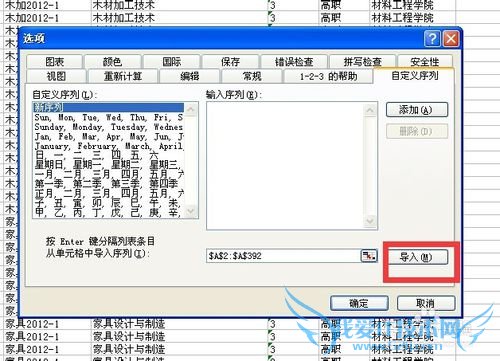Image resolution: width=500 pixels, height=361 pixels.
Task: Select the 第一季, 第二季 entry
Action: [x=108, y=184]
